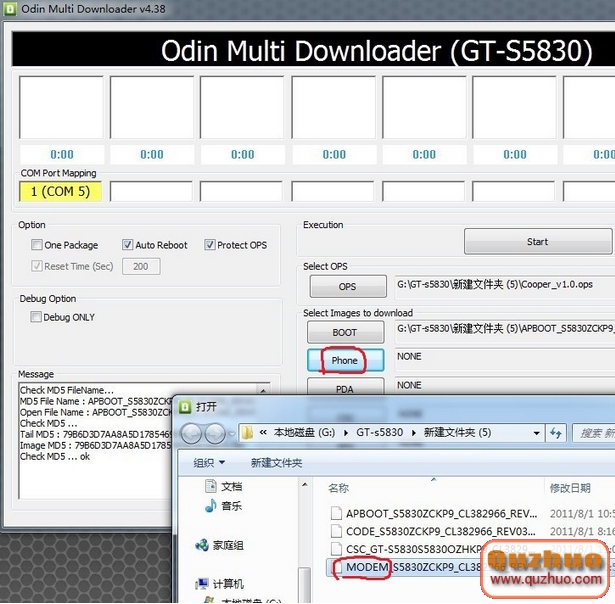Open the 文档 library in the sidebar
This screenshot has height=604, width=615.
[x=231, y=486]
